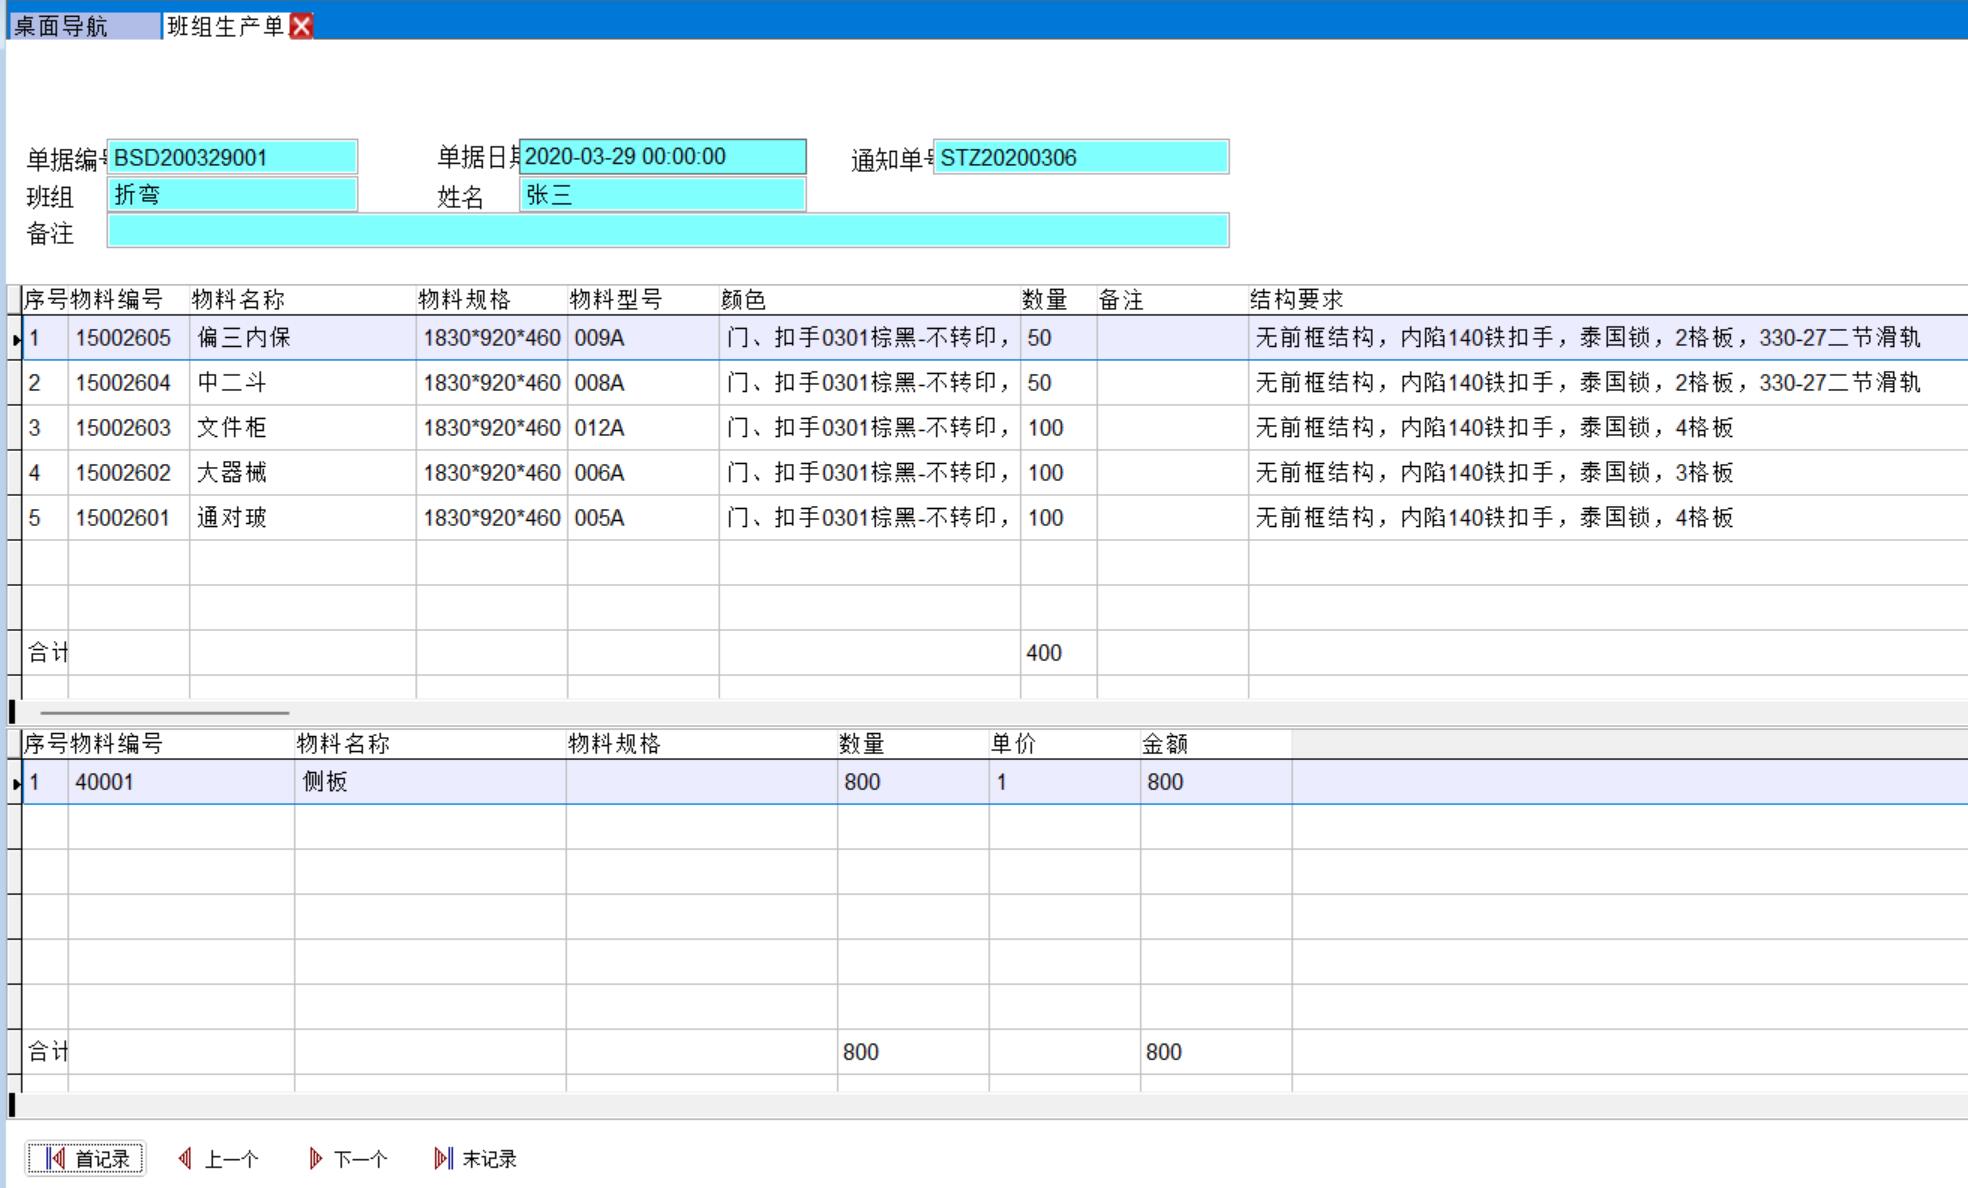The width and height of the screenshot is (1968, 1188).
Task: Click the empty 备注 input field
Action: tap(667, 231)
